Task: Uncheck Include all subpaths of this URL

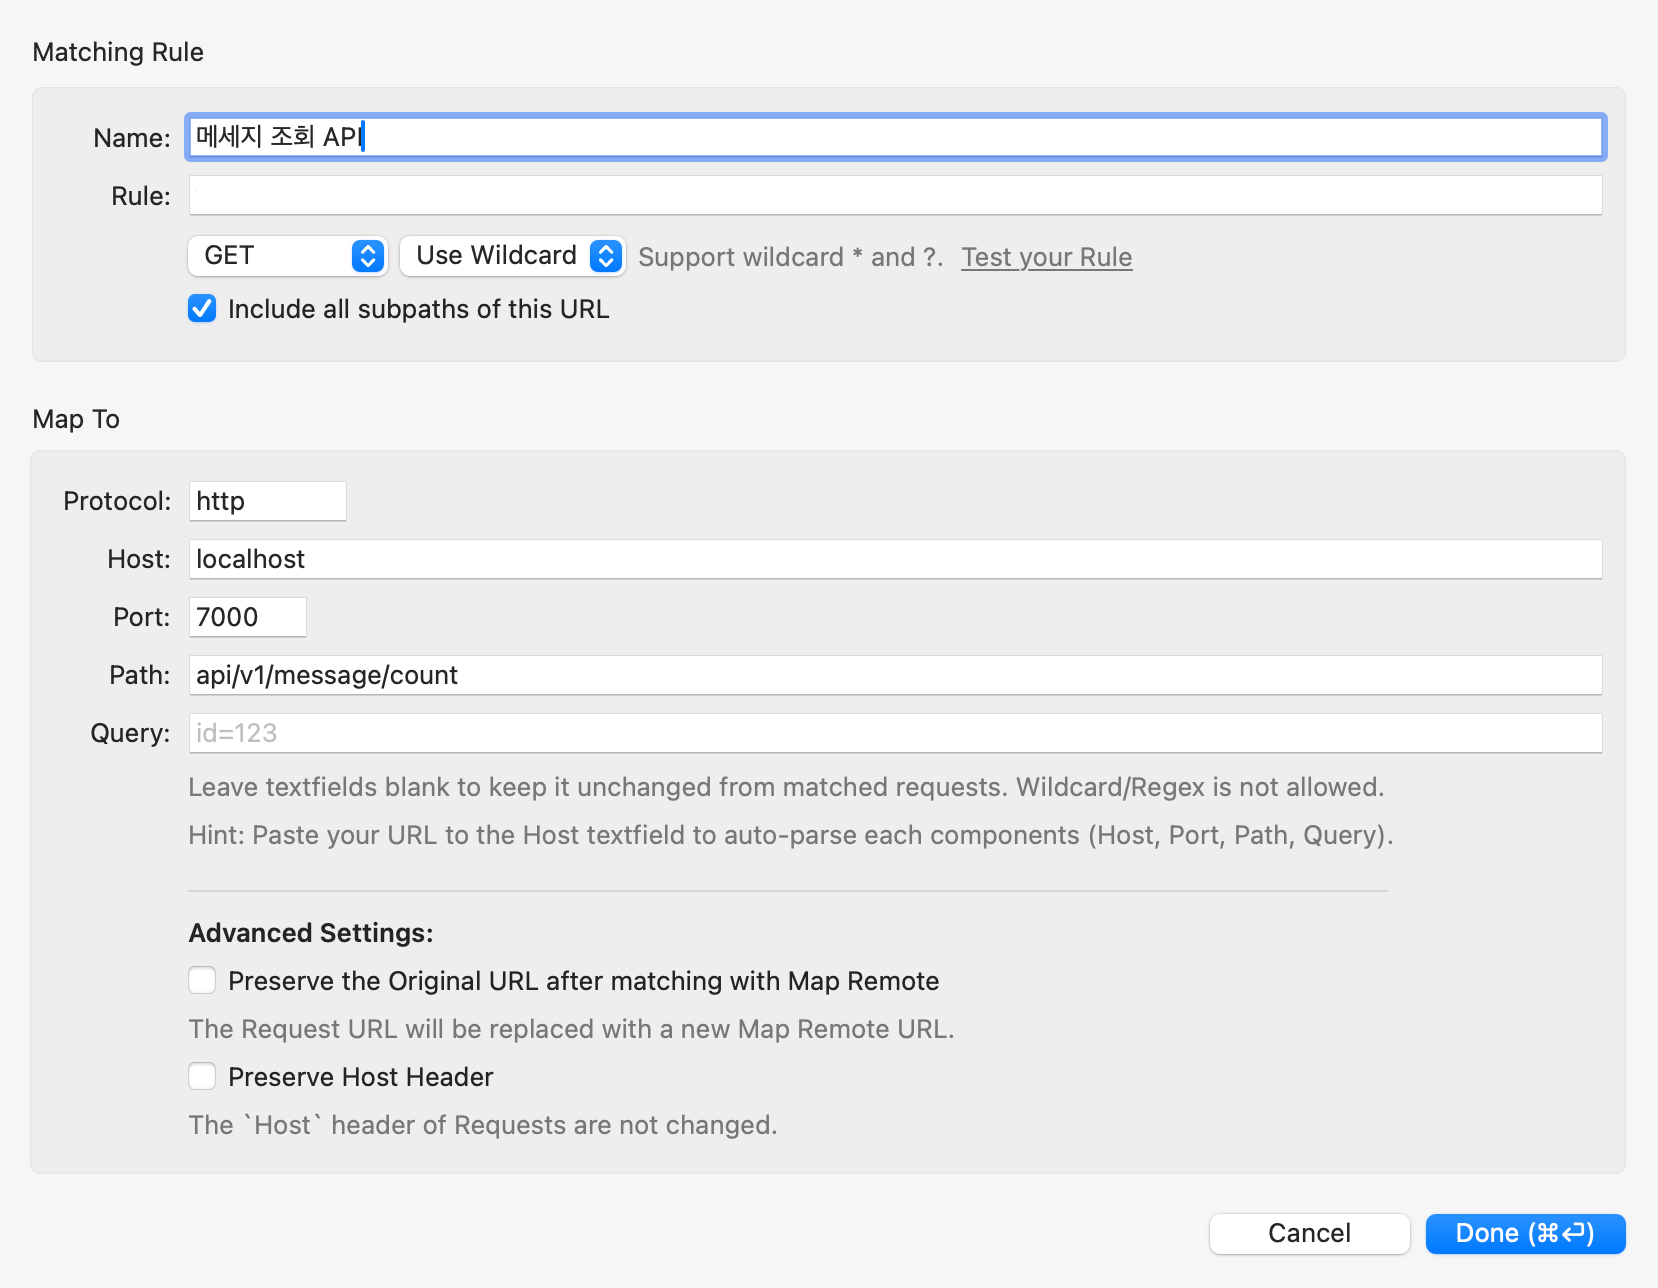Action: 202,309
